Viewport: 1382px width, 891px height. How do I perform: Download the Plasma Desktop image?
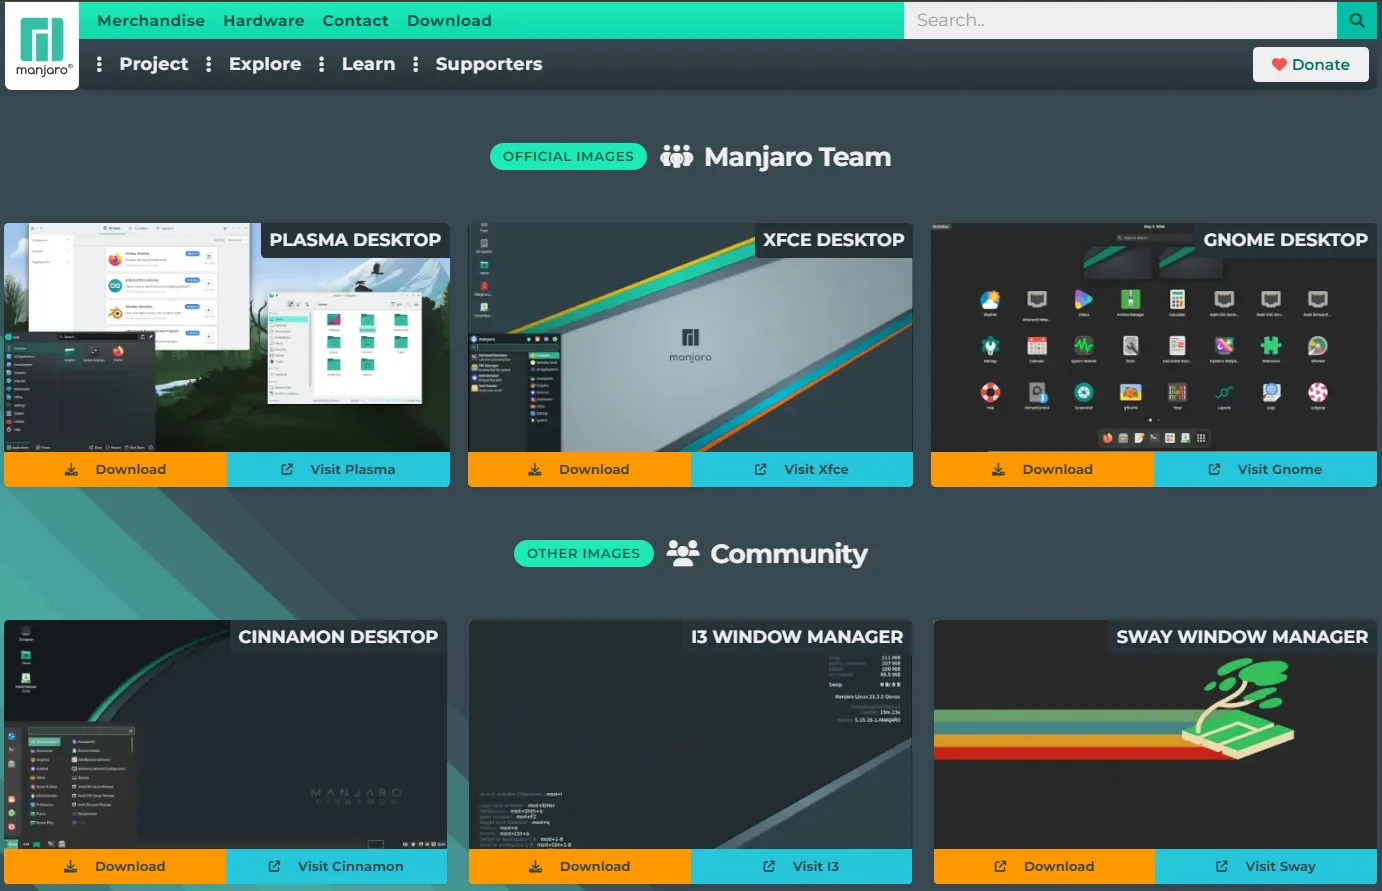[115, 469]
